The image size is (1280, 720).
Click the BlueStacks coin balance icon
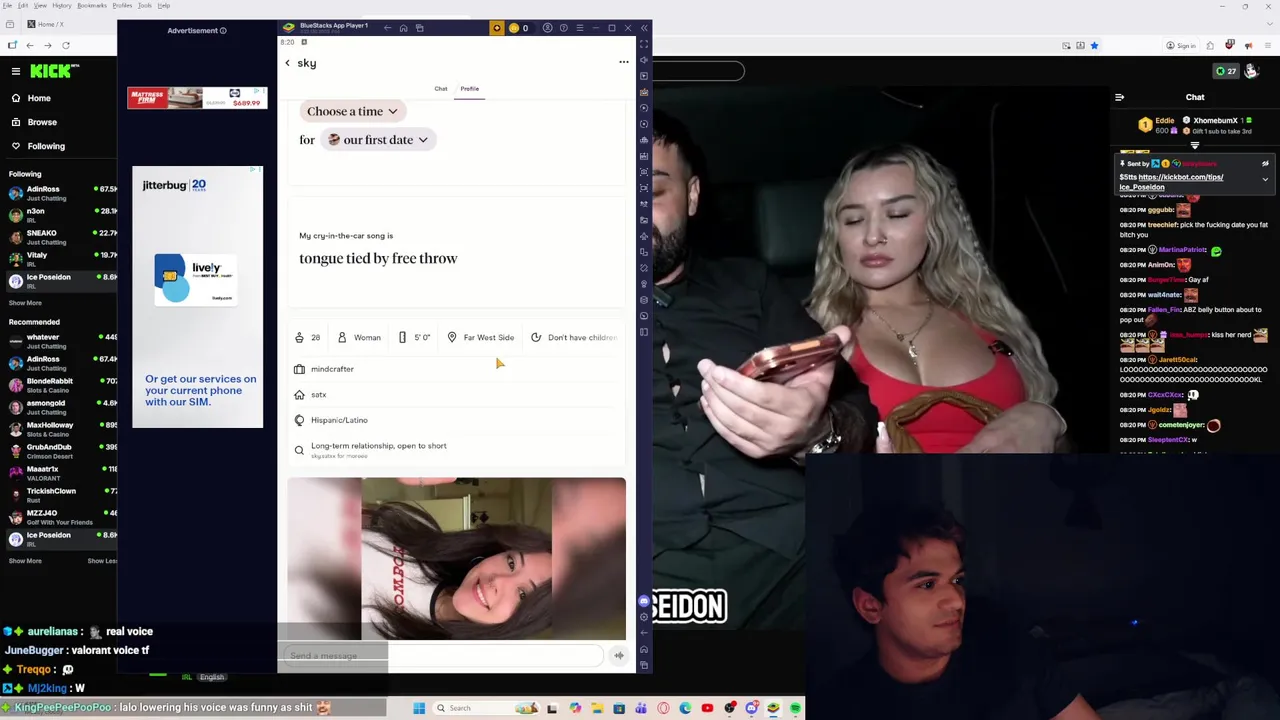tap(514, 28)
